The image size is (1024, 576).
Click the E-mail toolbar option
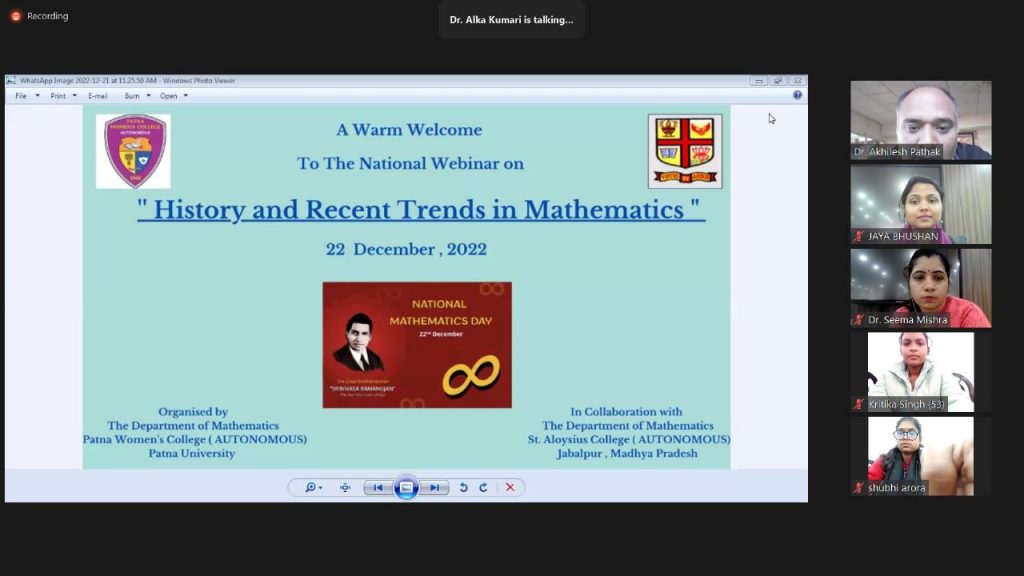[98, 96]
